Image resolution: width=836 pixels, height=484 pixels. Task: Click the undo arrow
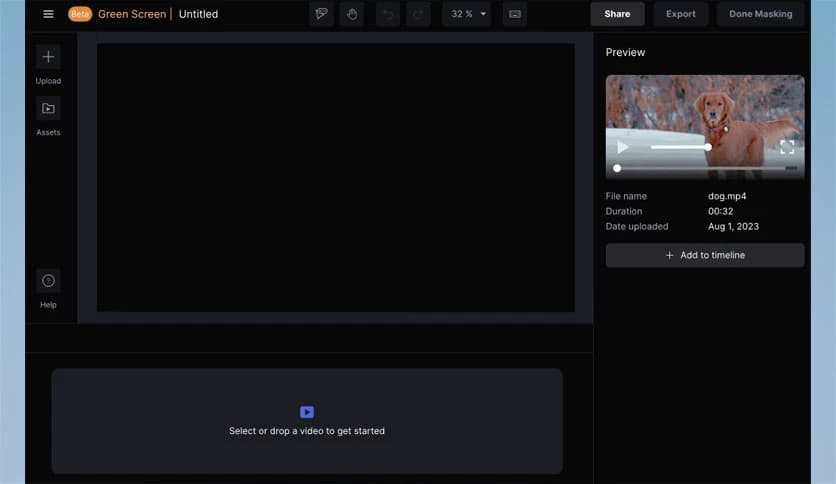pyautogui.click(x=388, y=14)
